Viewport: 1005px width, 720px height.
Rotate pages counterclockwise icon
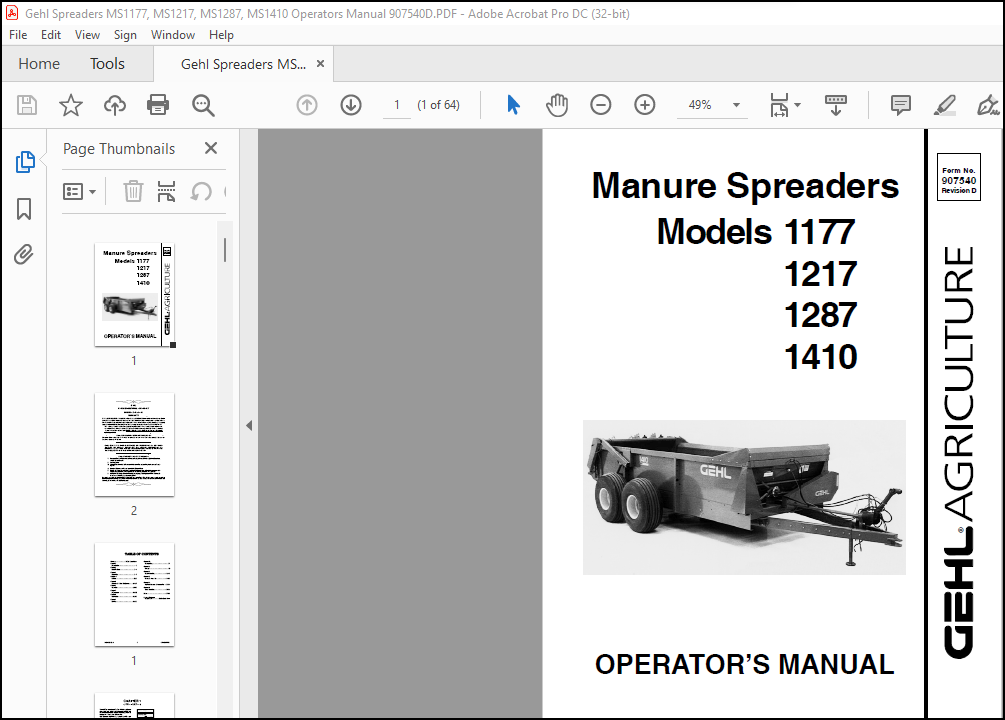tap(201, 191)
